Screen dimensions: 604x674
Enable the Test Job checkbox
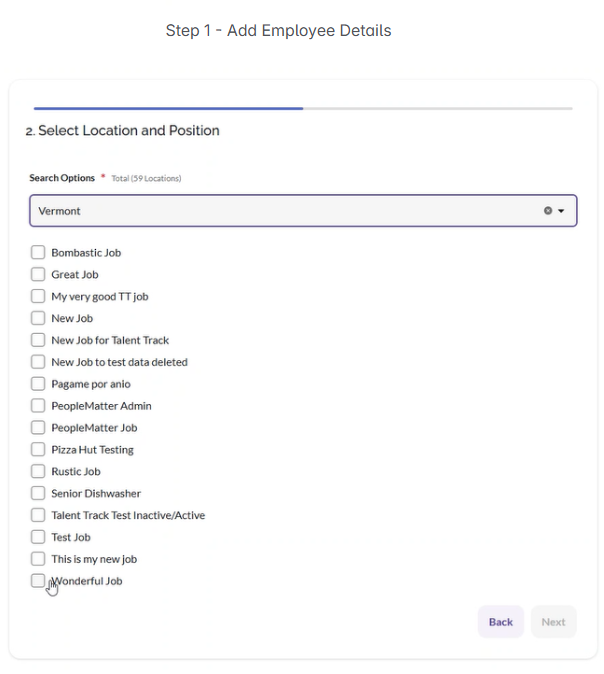[38, 537]
